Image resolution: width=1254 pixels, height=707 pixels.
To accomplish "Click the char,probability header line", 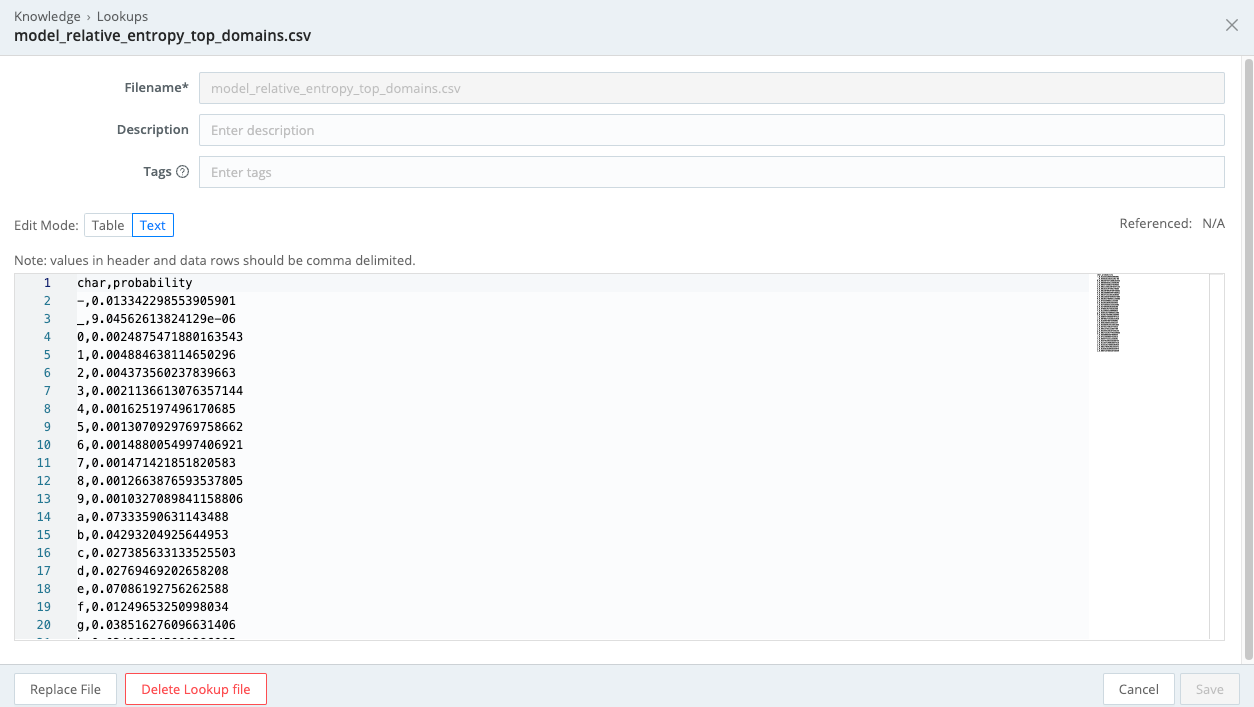I will 135,283.
